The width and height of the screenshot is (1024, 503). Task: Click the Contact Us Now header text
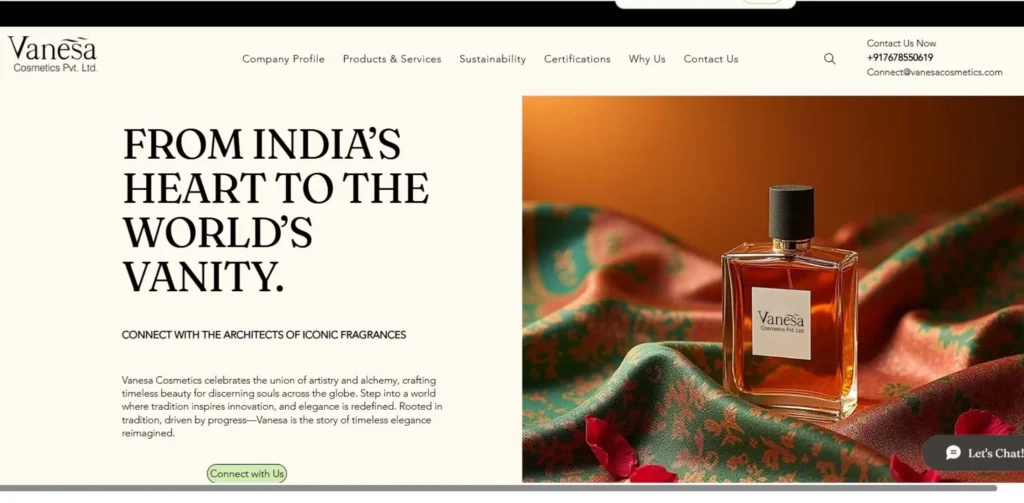point(901,43)
